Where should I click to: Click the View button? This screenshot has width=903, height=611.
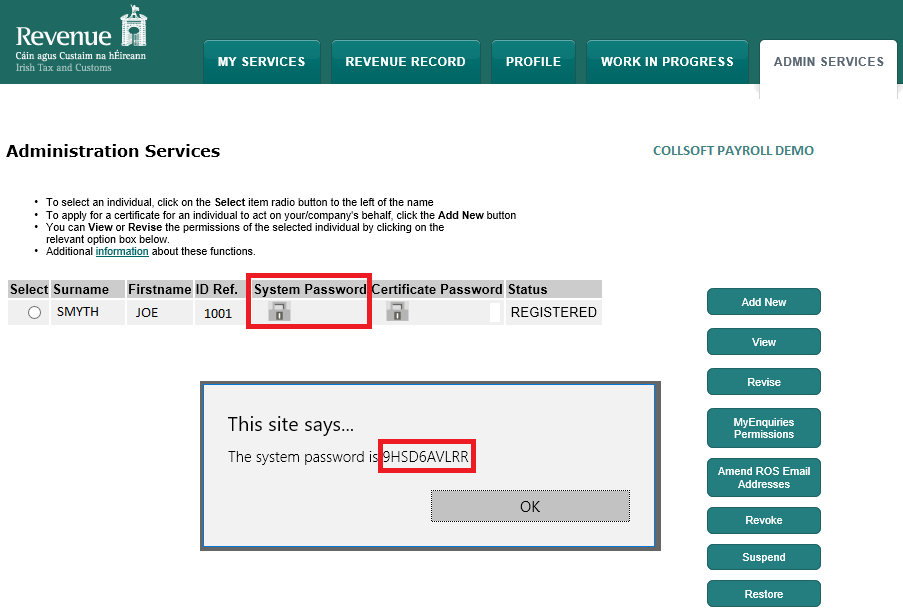click(763, 342)
